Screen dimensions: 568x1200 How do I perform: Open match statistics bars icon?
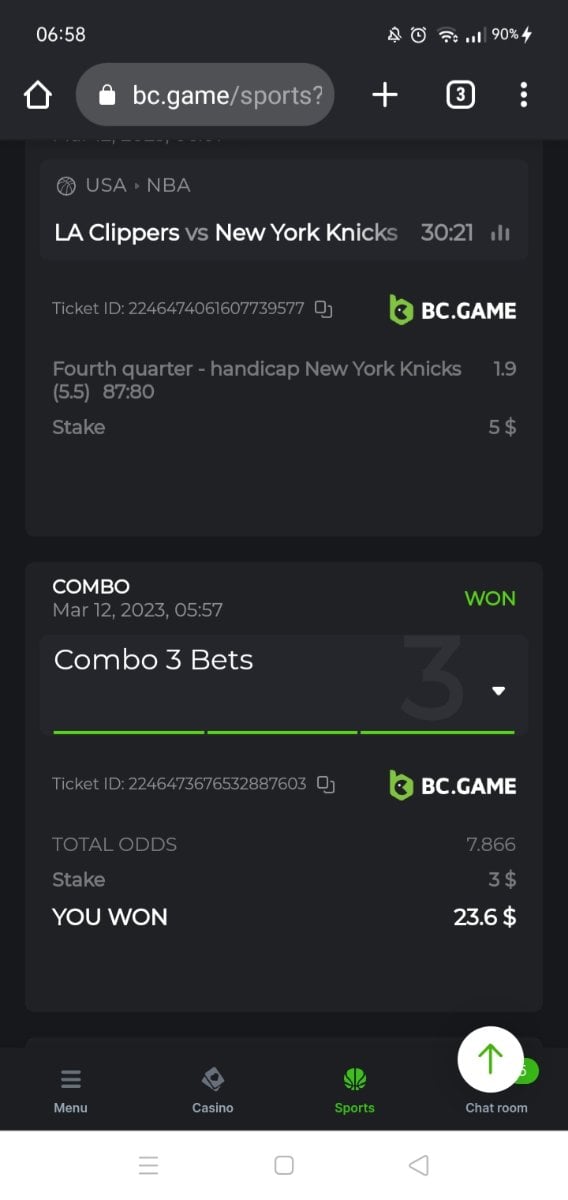[x=501, y=233]
